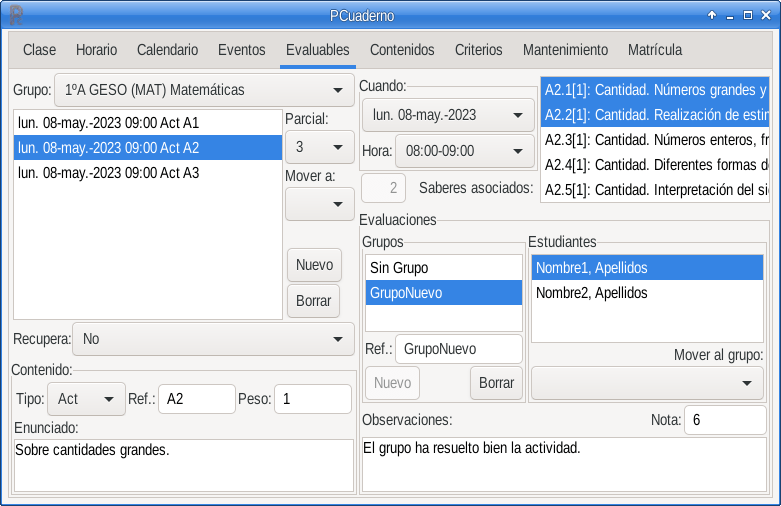Click Nuevo button beside evaluables list
The image size is (781, 506).
pyautogui.click(x=314, y=265)
